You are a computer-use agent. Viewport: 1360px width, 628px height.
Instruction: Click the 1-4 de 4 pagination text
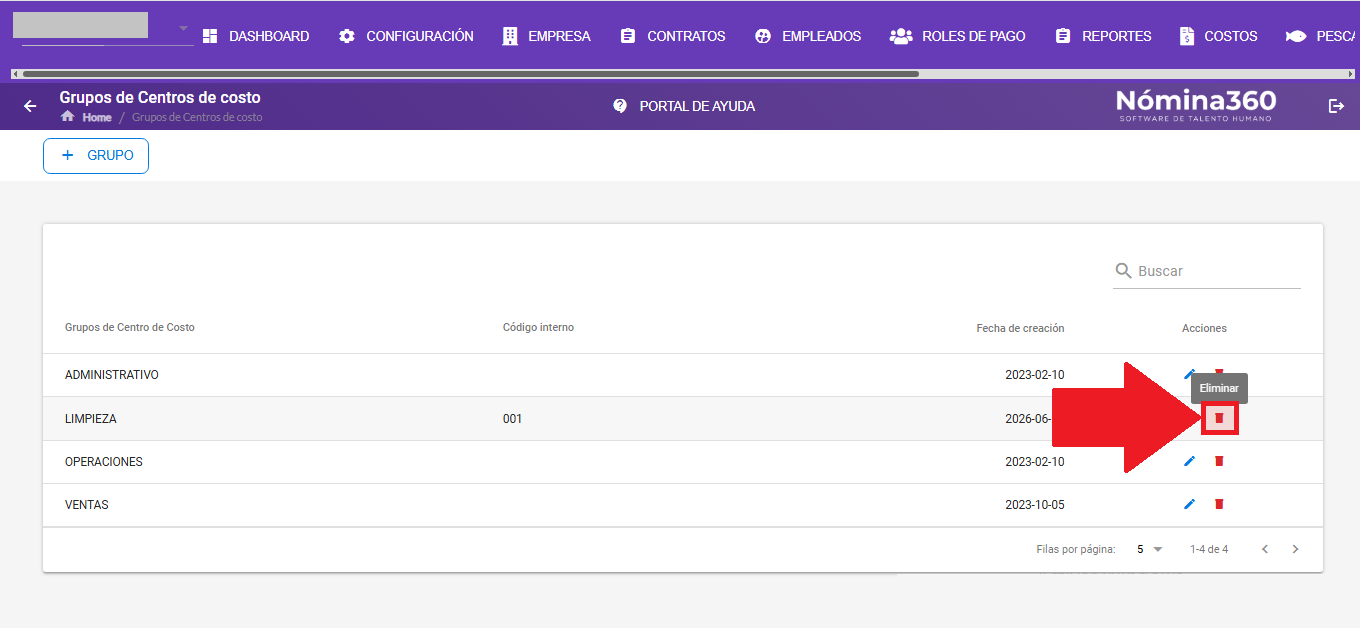click(x=1209, y=549)
